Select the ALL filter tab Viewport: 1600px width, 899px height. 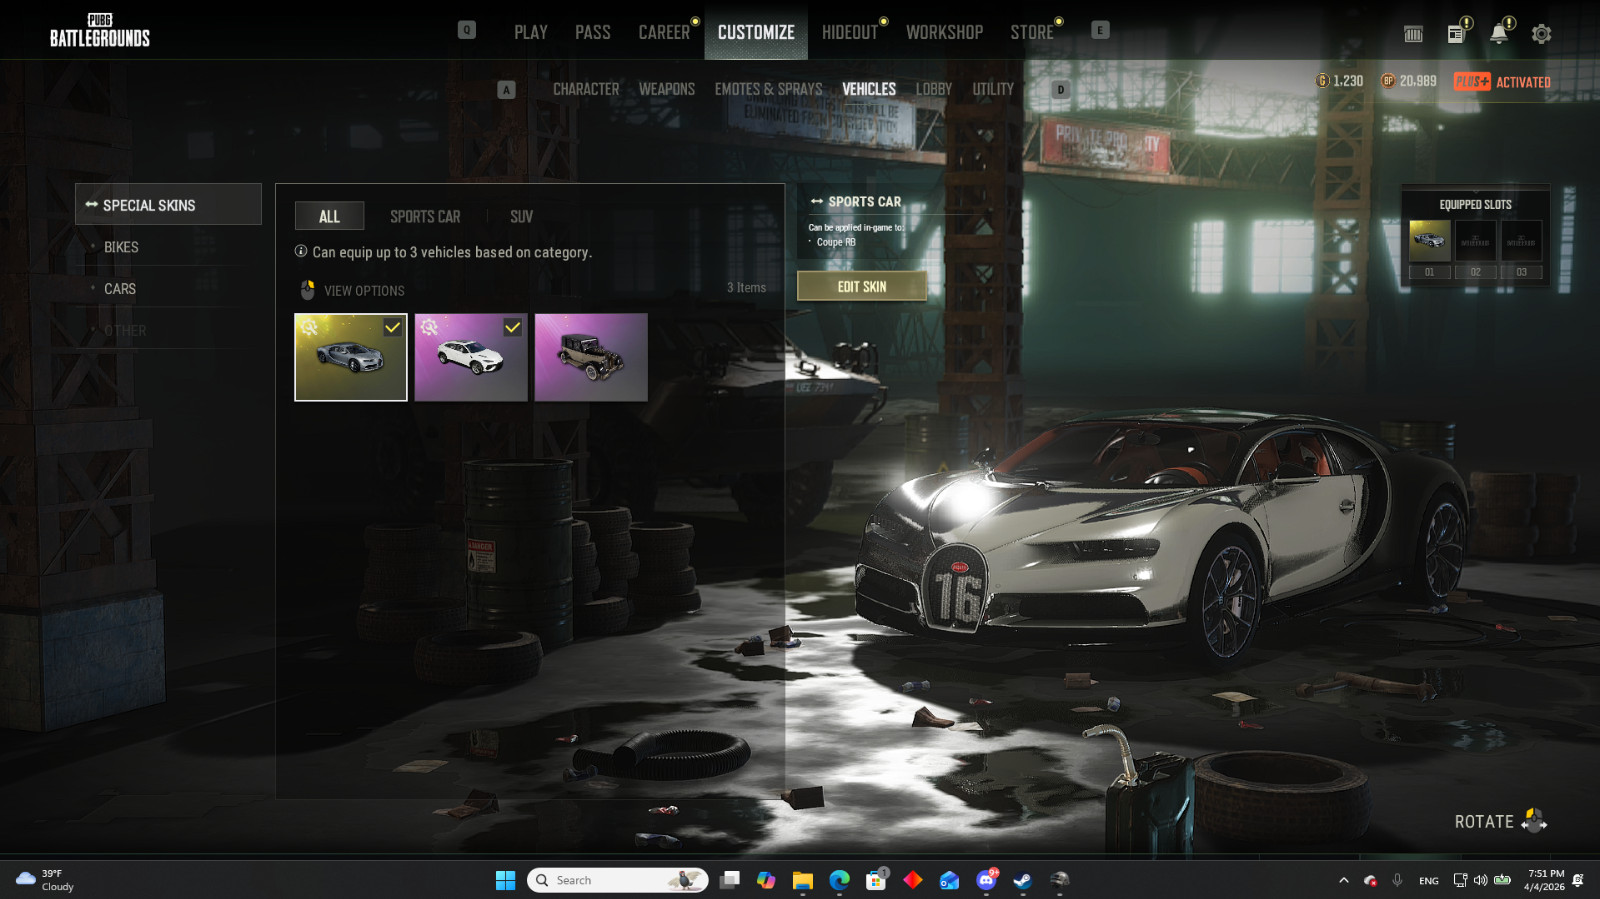point(329,216)
